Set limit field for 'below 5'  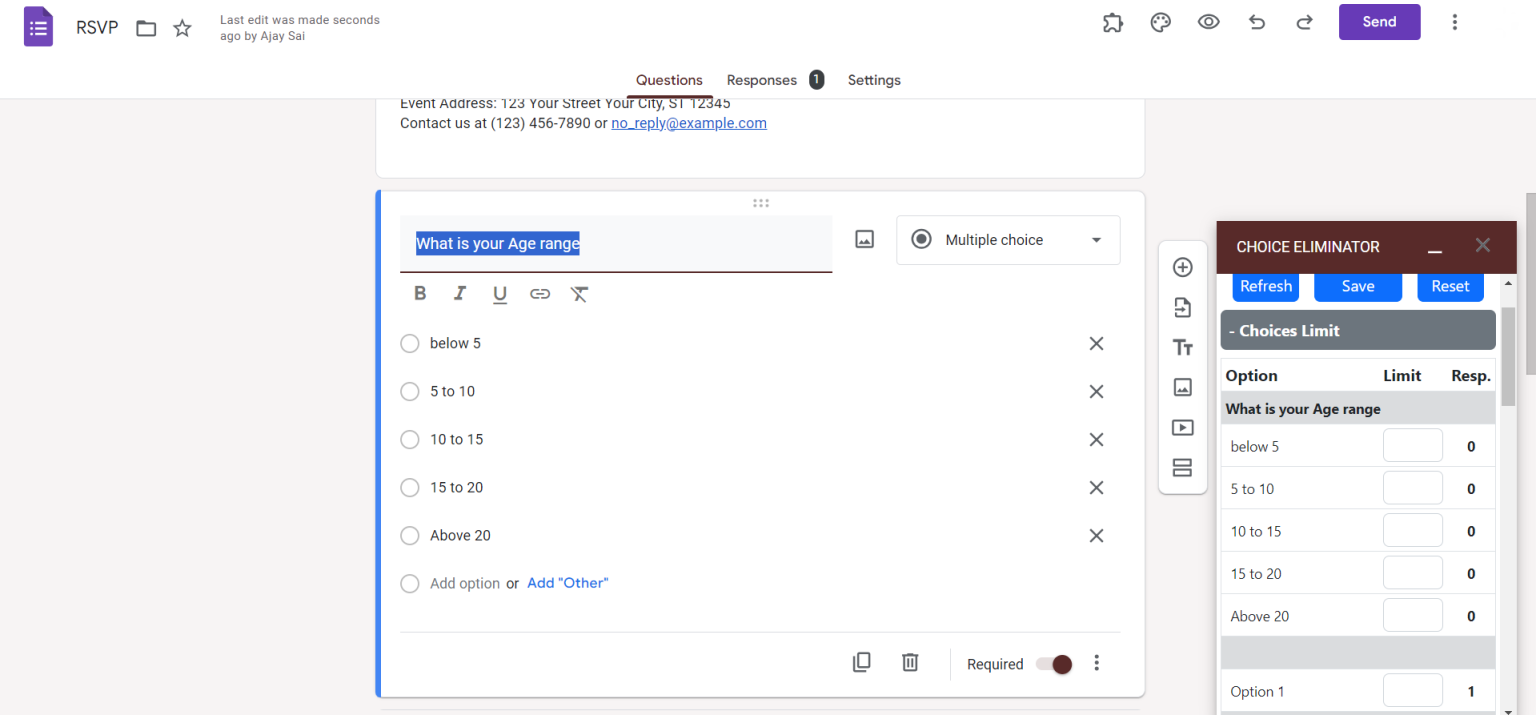(1412, 446)
